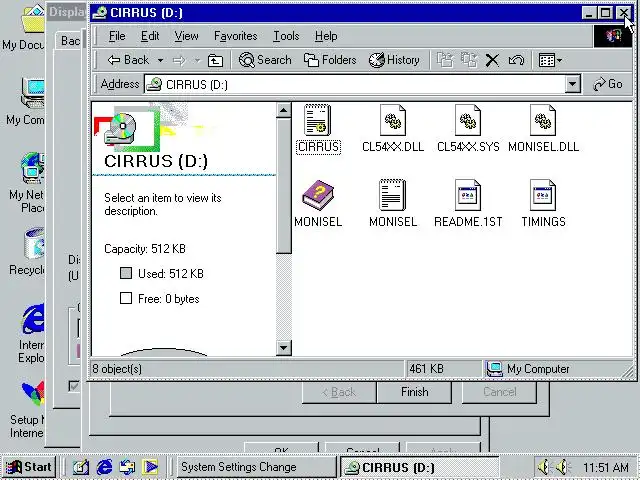This screenshot has width=640, height=480.
Task: Open the Forward history dropdown arrow
Action: coord(197,61)
